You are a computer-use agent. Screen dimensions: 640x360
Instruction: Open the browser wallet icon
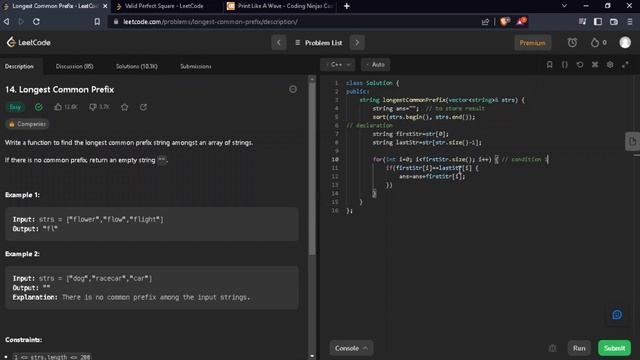(613, 22)
